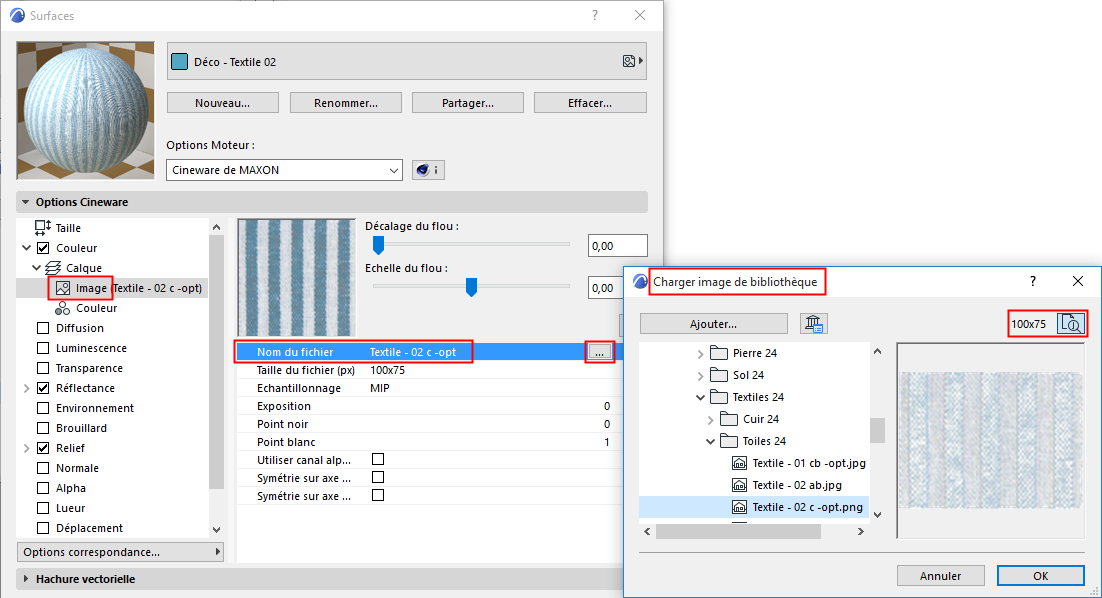1102x598 pixels.
Task: Click the ... browse button for Nom du fichier
Action: tap(599, 352)
